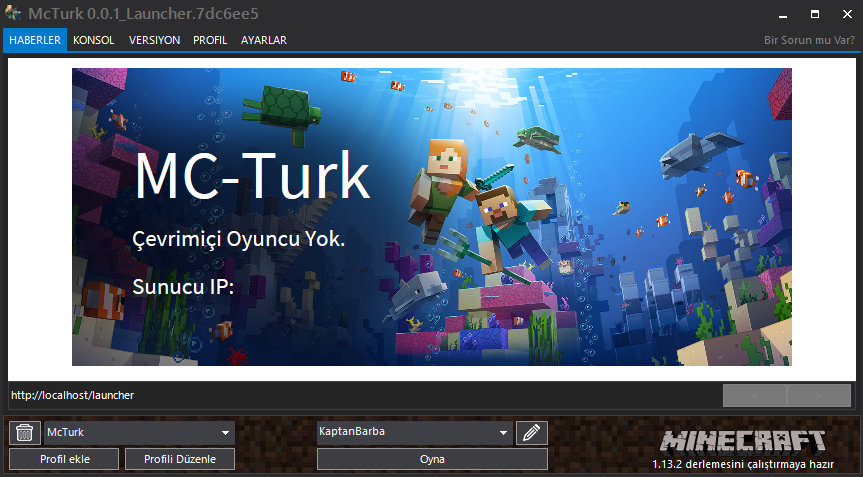Click the http://localhost/launcher address text
This screenshot has width=863, height=477.
pos(73,396)
